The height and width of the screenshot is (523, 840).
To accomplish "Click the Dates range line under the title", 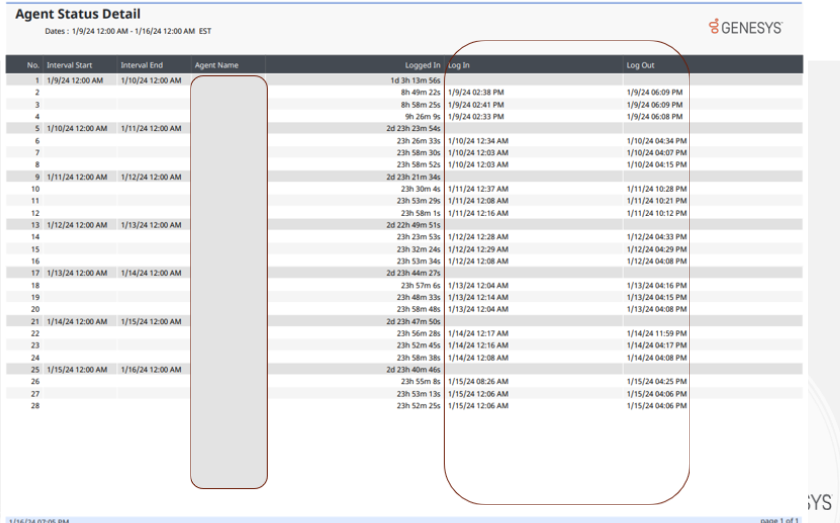I will point(128,31).
